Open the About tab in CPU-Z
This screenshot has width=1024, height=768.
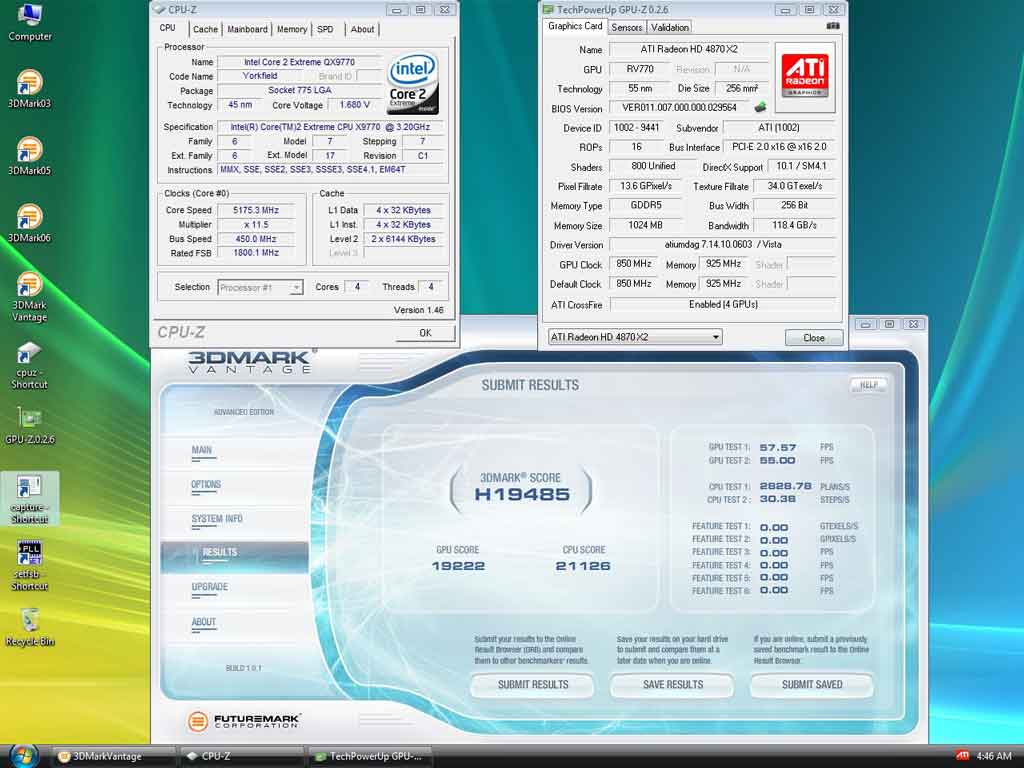pos(362,29)
